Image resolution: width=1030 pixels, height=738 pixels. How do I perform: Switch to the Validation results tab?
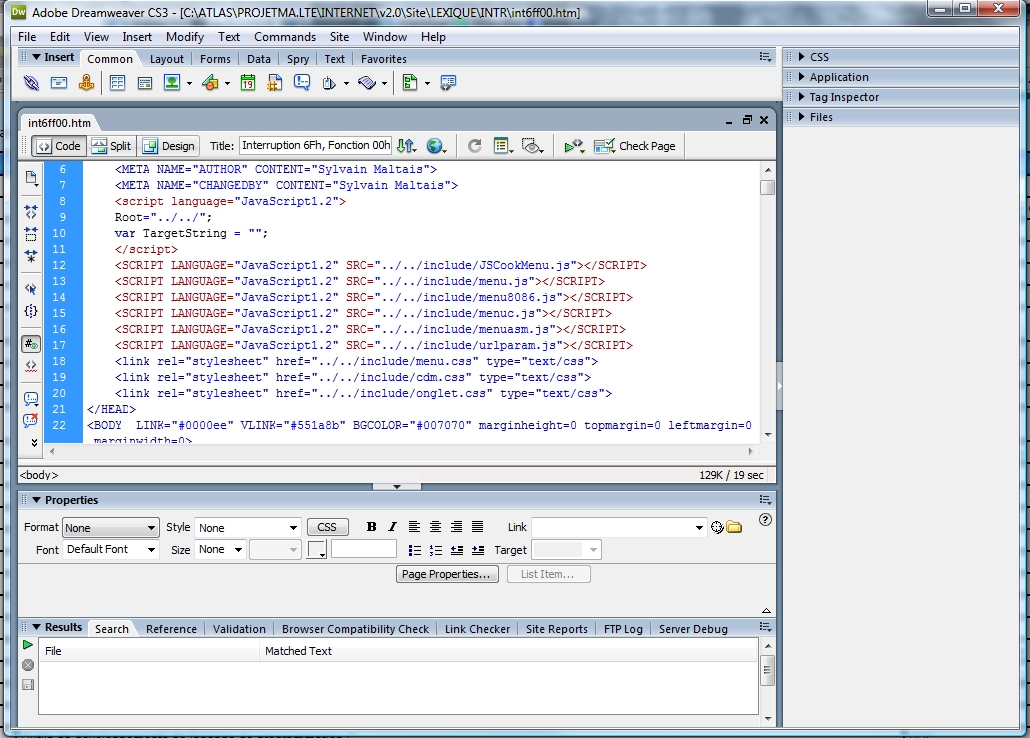[x=239, y=629]
